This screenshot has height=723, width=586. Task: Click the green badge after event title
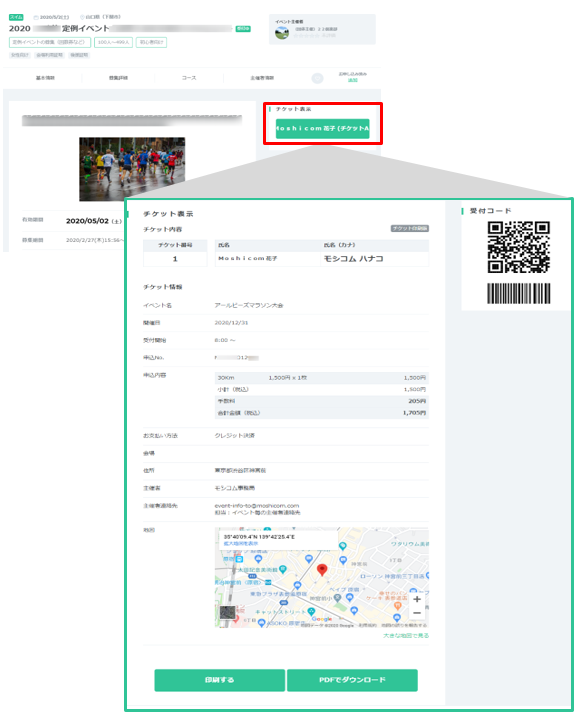click(x=243, y=29)
